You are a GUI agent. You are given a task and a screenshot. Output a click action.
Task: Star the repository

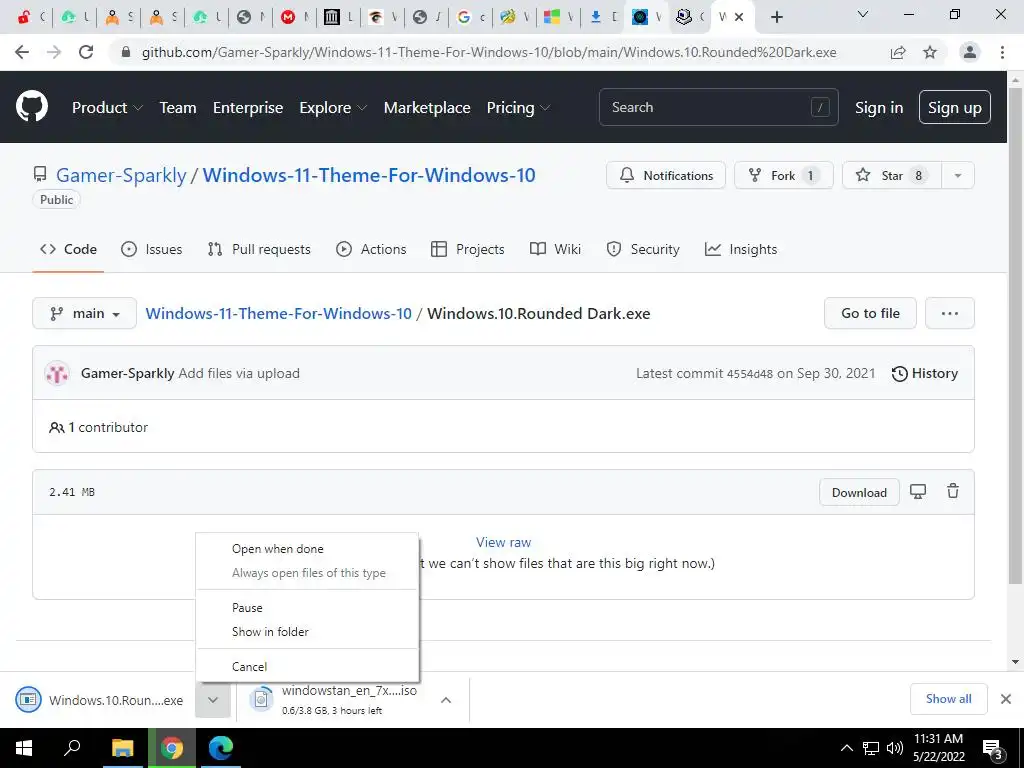(891, 175)
